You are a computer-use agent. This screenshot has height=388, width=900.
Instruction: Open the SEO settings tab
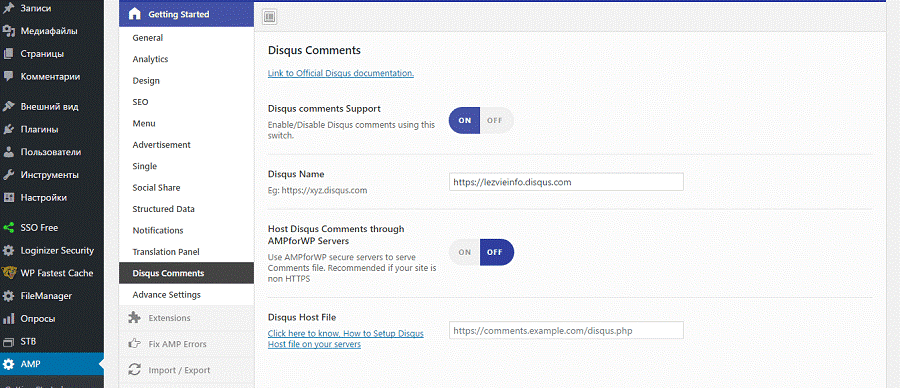187,102
